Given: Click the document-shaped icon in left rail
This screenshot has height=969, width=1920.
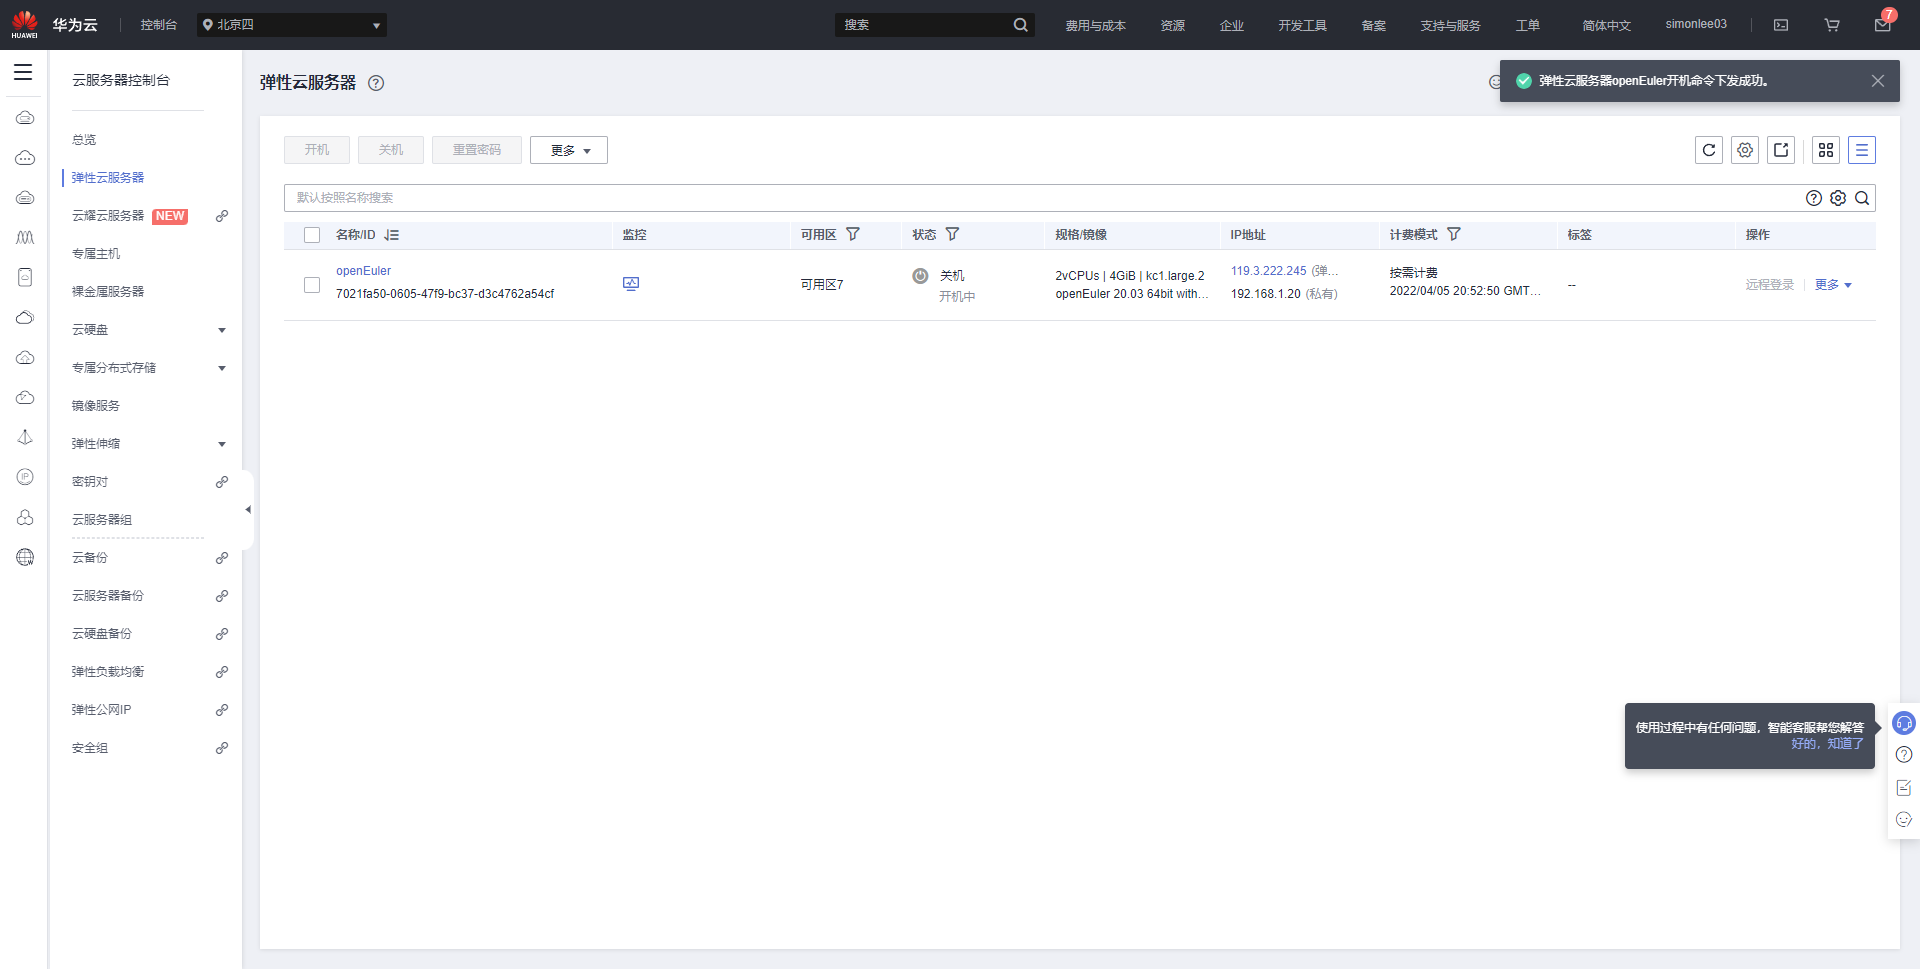Looking at the screenshot, I should tap(25, 277).
